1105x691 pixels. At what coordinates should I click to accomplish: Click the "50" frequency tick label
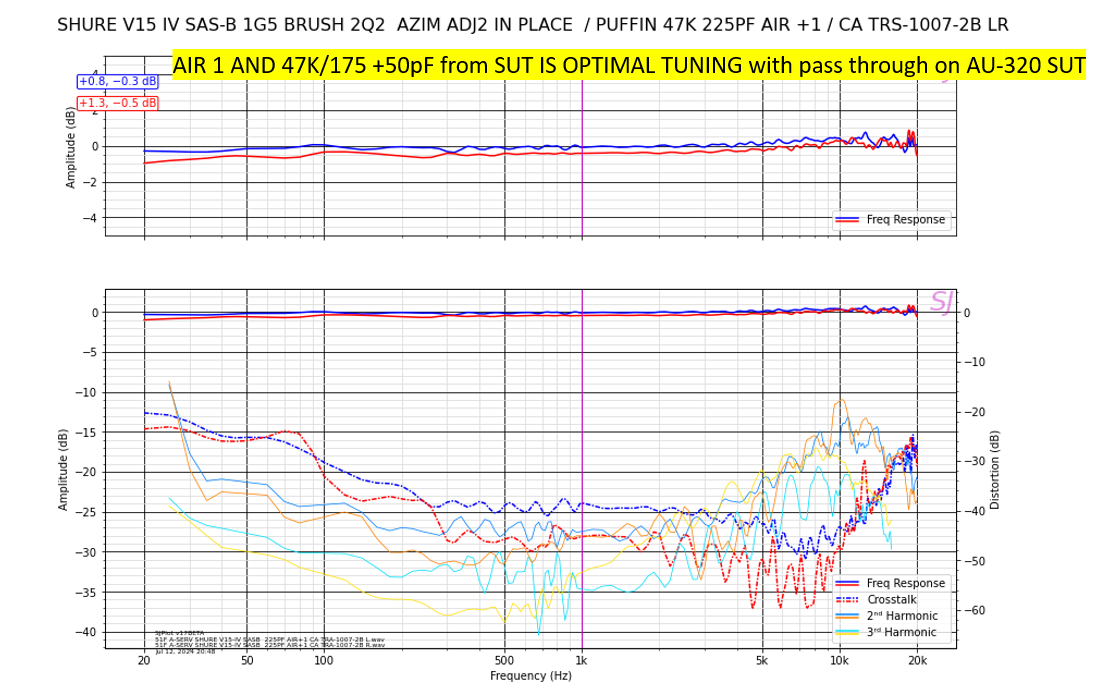247,661
